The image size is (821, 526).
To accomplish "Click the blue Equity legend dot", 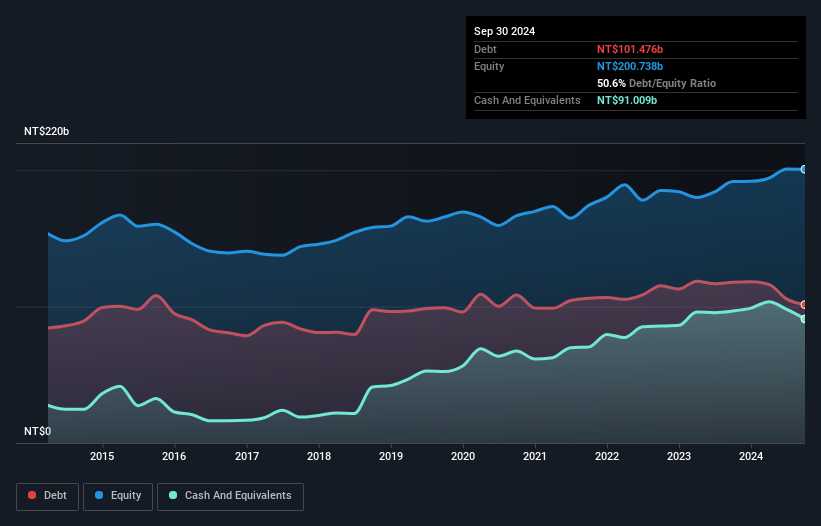I will [99, 495].
